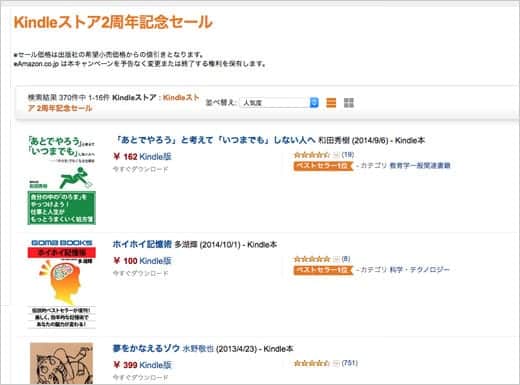Switch to list view icon
This screenshot has width=520, height=385.
pos(331,102)
